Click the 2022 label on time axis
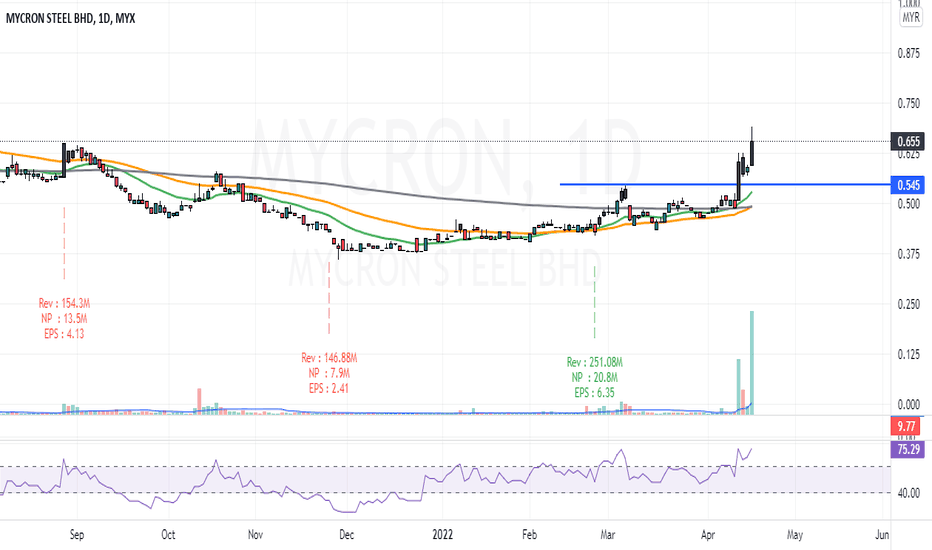This screenshot has height=550, width=932. [x=443, y=535]
